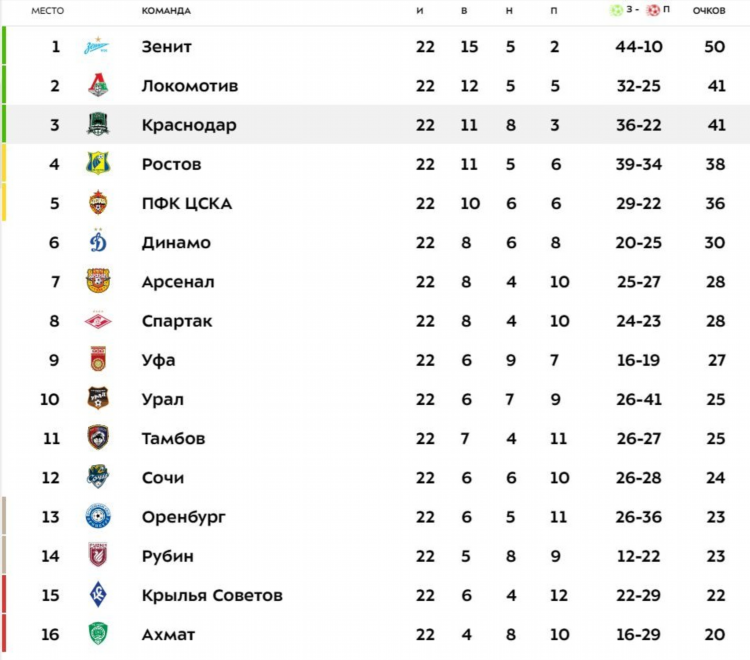Click the Krylia Sovetov emblem

[x=98, y=594]
